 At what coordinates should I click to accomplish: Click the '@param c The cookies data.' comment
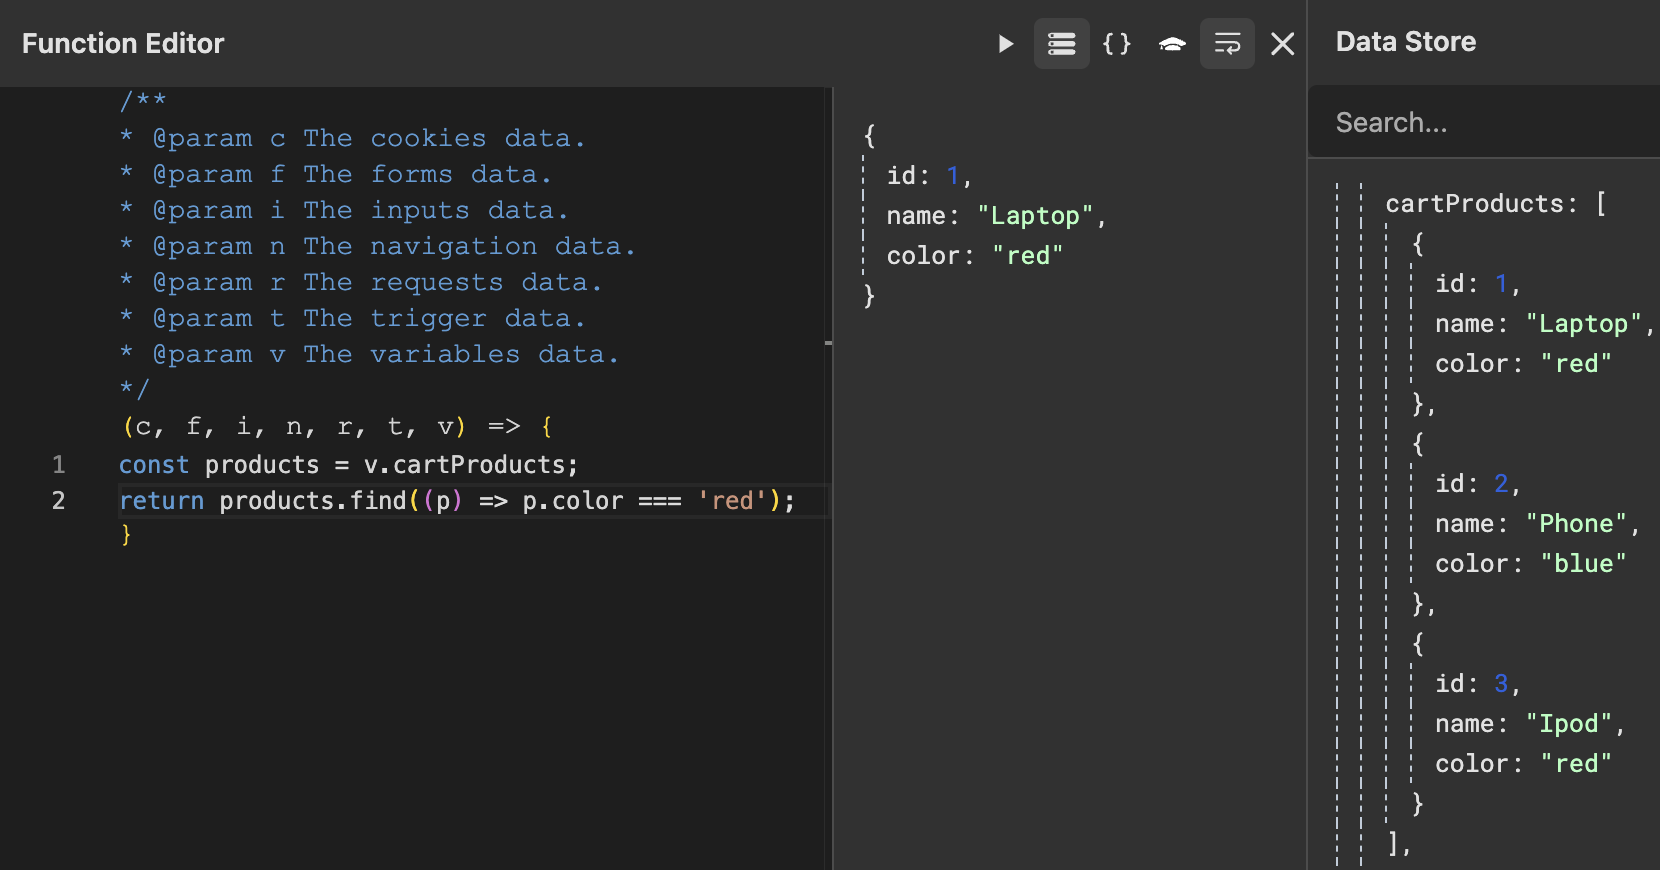[x=352, y=138]
